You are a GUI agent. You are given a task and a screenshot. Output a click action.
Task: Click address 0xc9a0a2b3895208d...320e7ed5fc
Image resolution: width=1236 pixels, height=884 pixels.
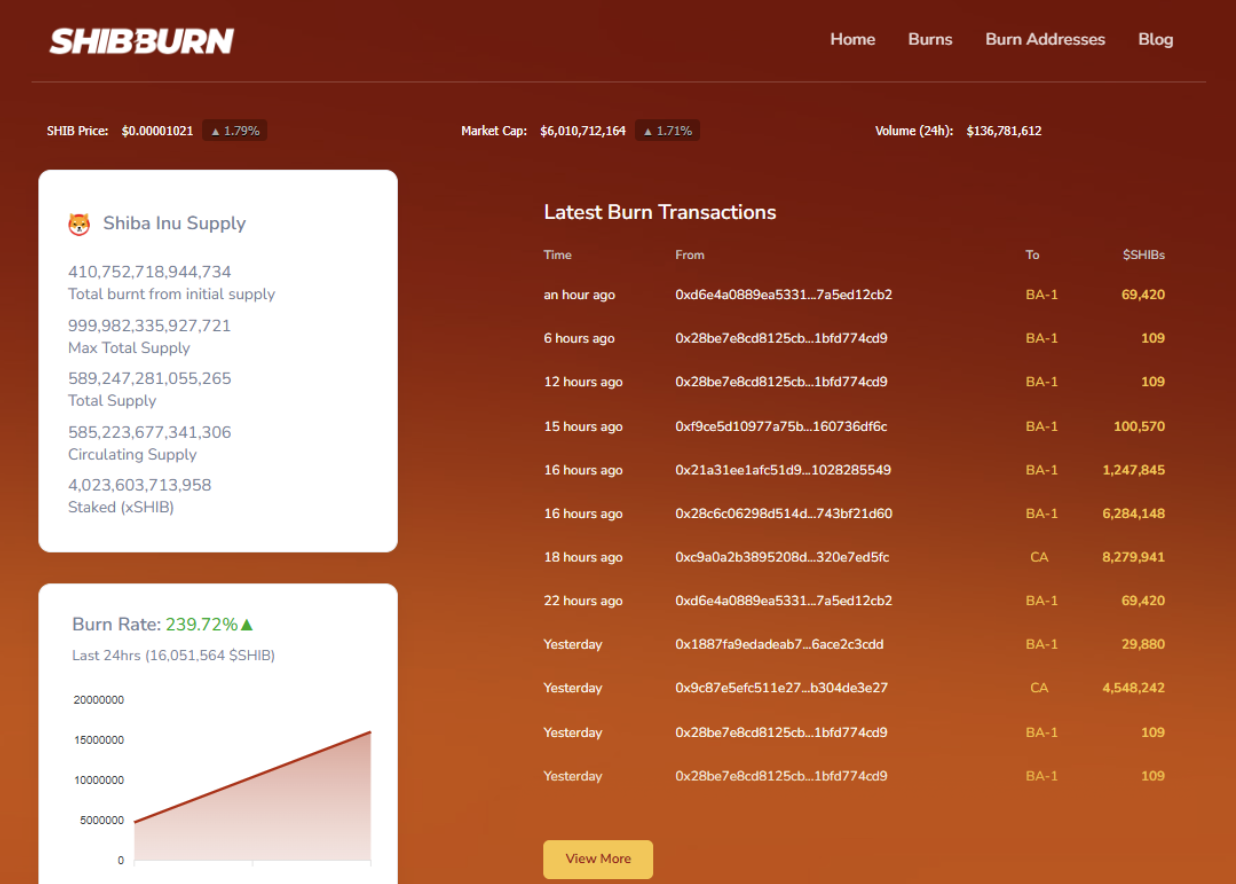pyautogui.click(x=782, y=557)
